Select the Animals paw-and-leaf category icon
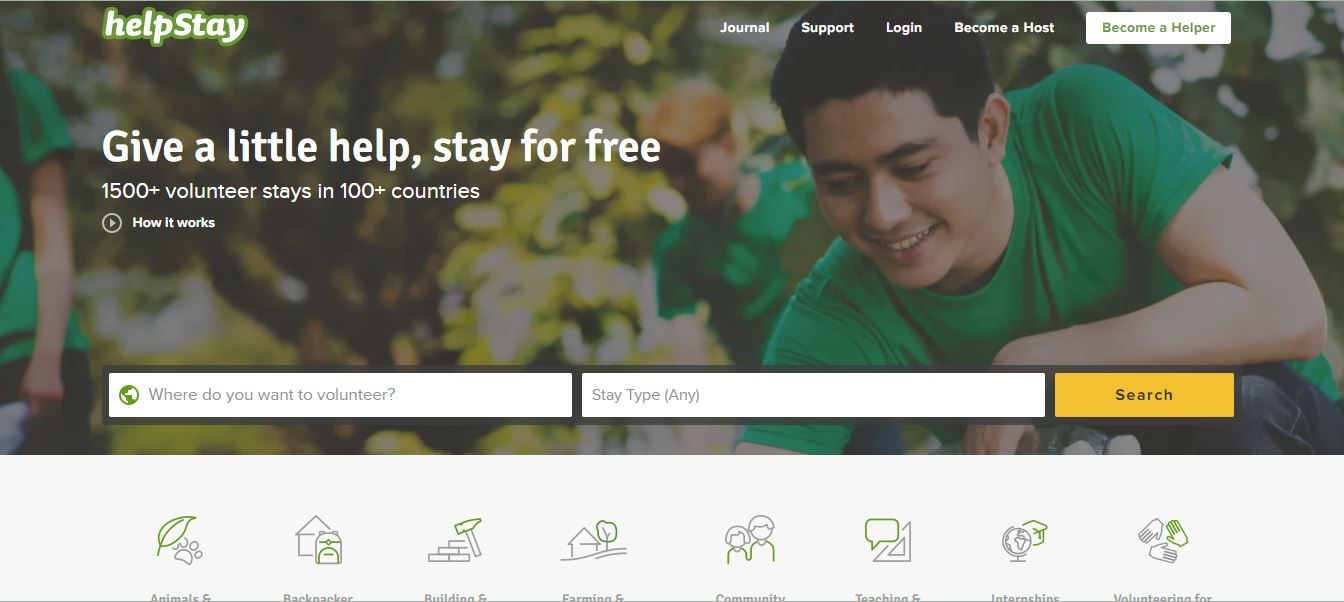This screenshot has width=1344, height=602. click(180, 539)
